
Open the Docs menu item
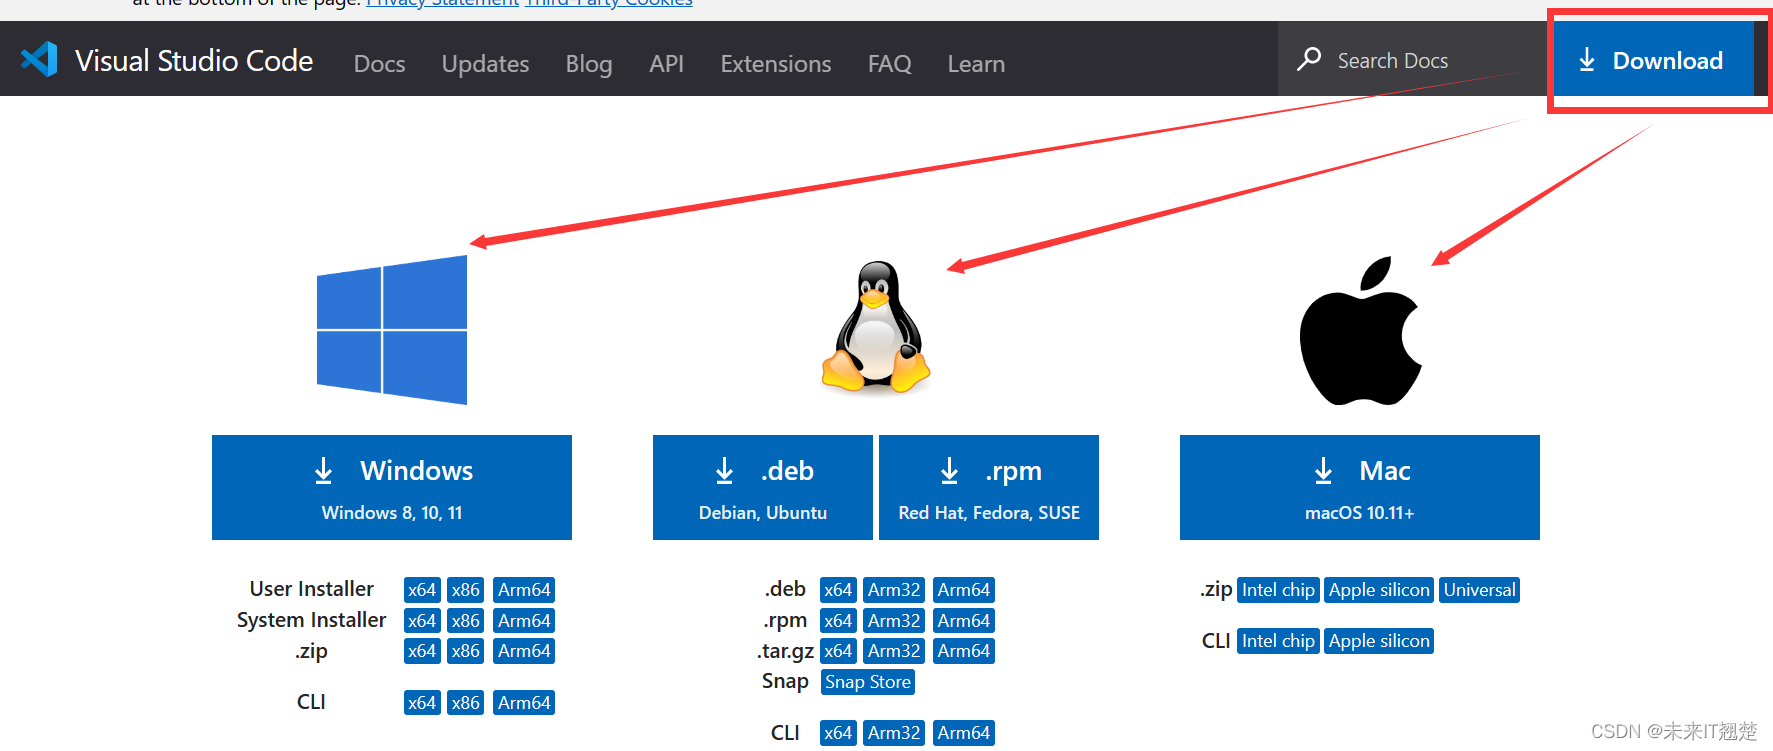click(380, 64)
